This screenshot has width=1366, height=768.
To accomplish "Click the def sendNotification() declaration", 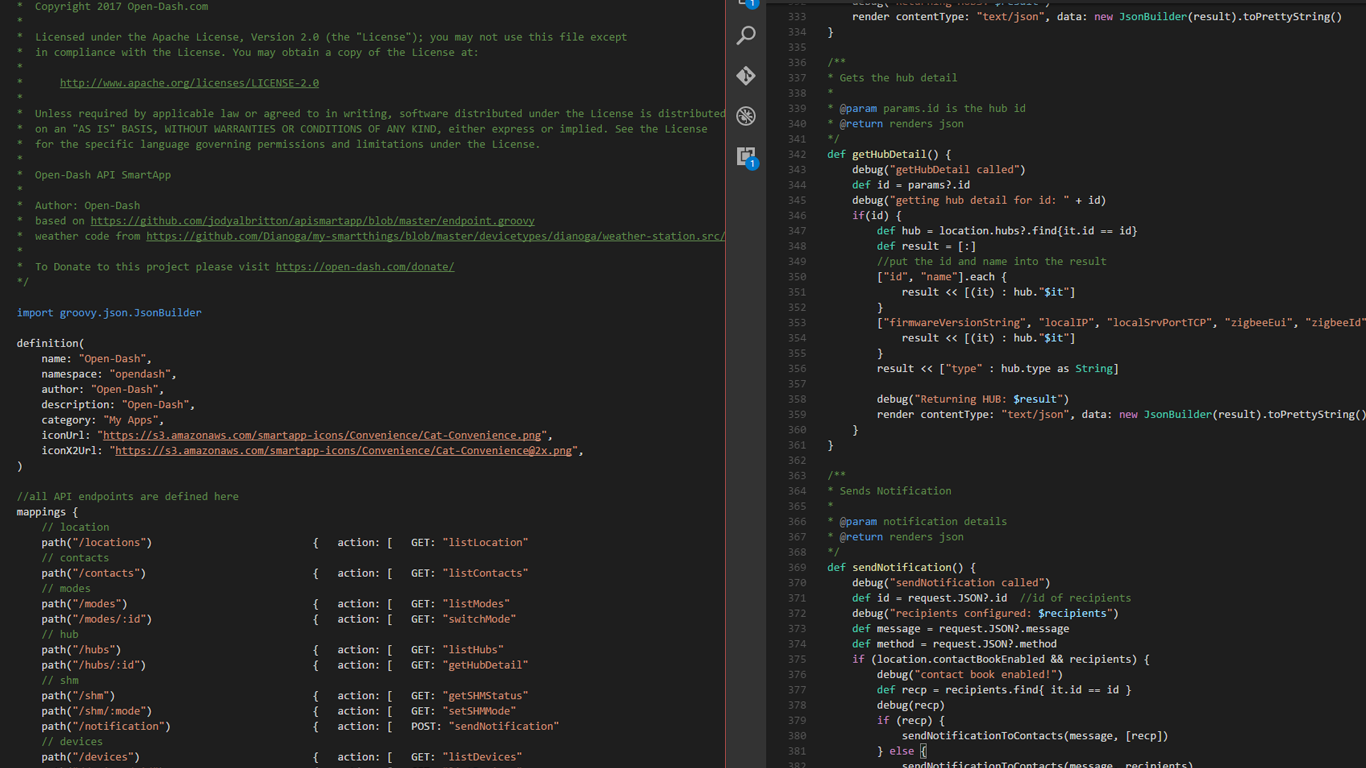I will click(901, 567).
